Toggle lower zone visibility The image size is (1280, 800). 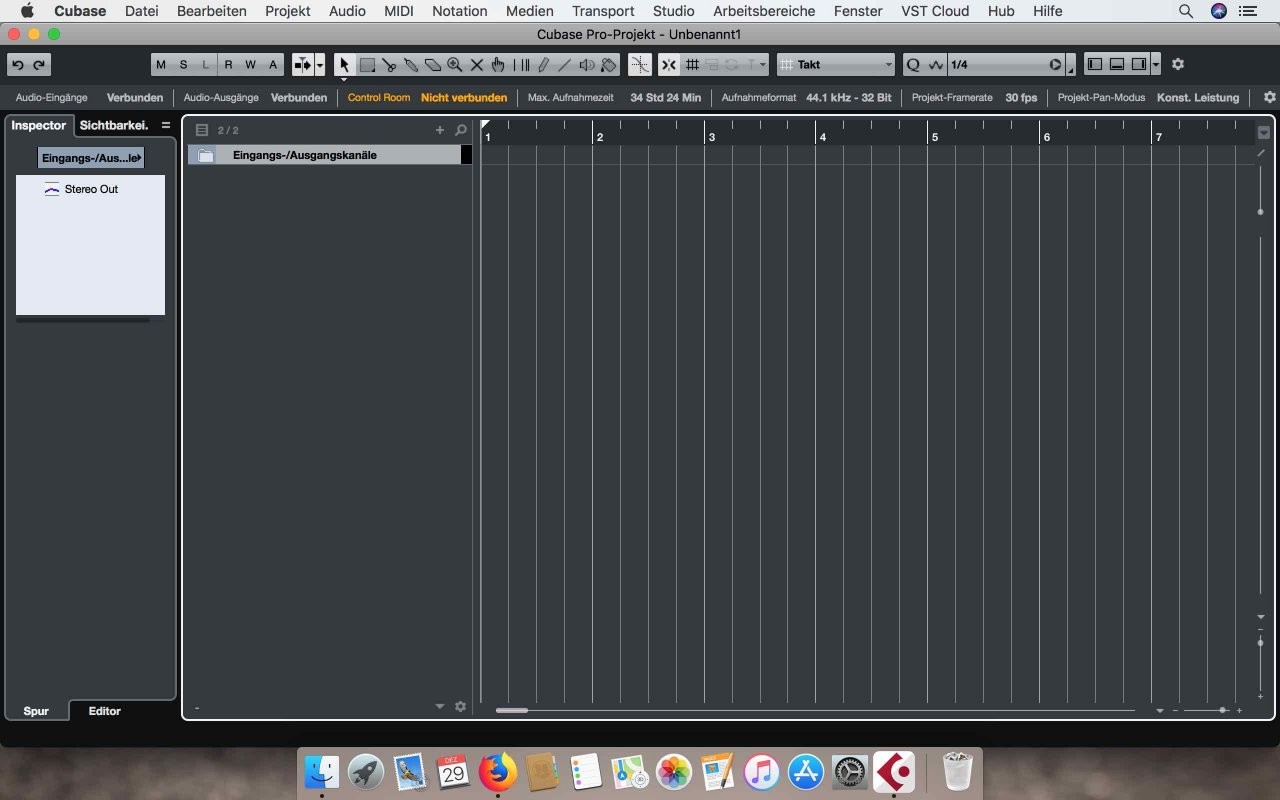coord(1117,65)
